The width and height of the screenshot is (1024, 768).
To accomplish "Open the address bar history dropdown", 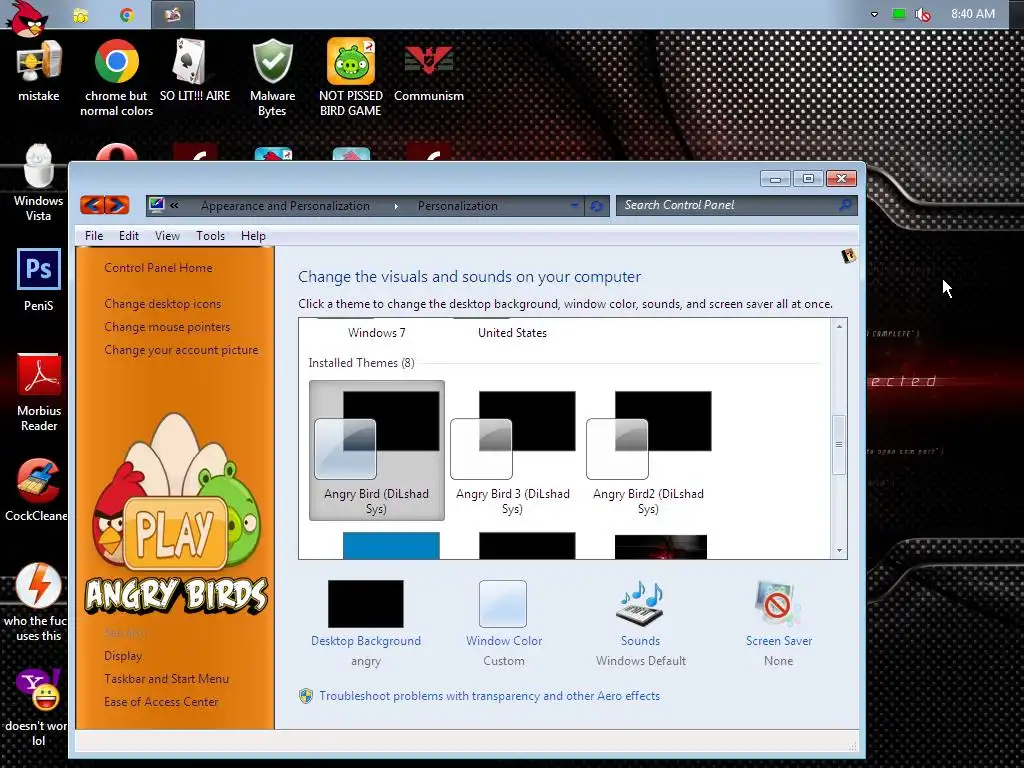I will click(x=574, y=206).
